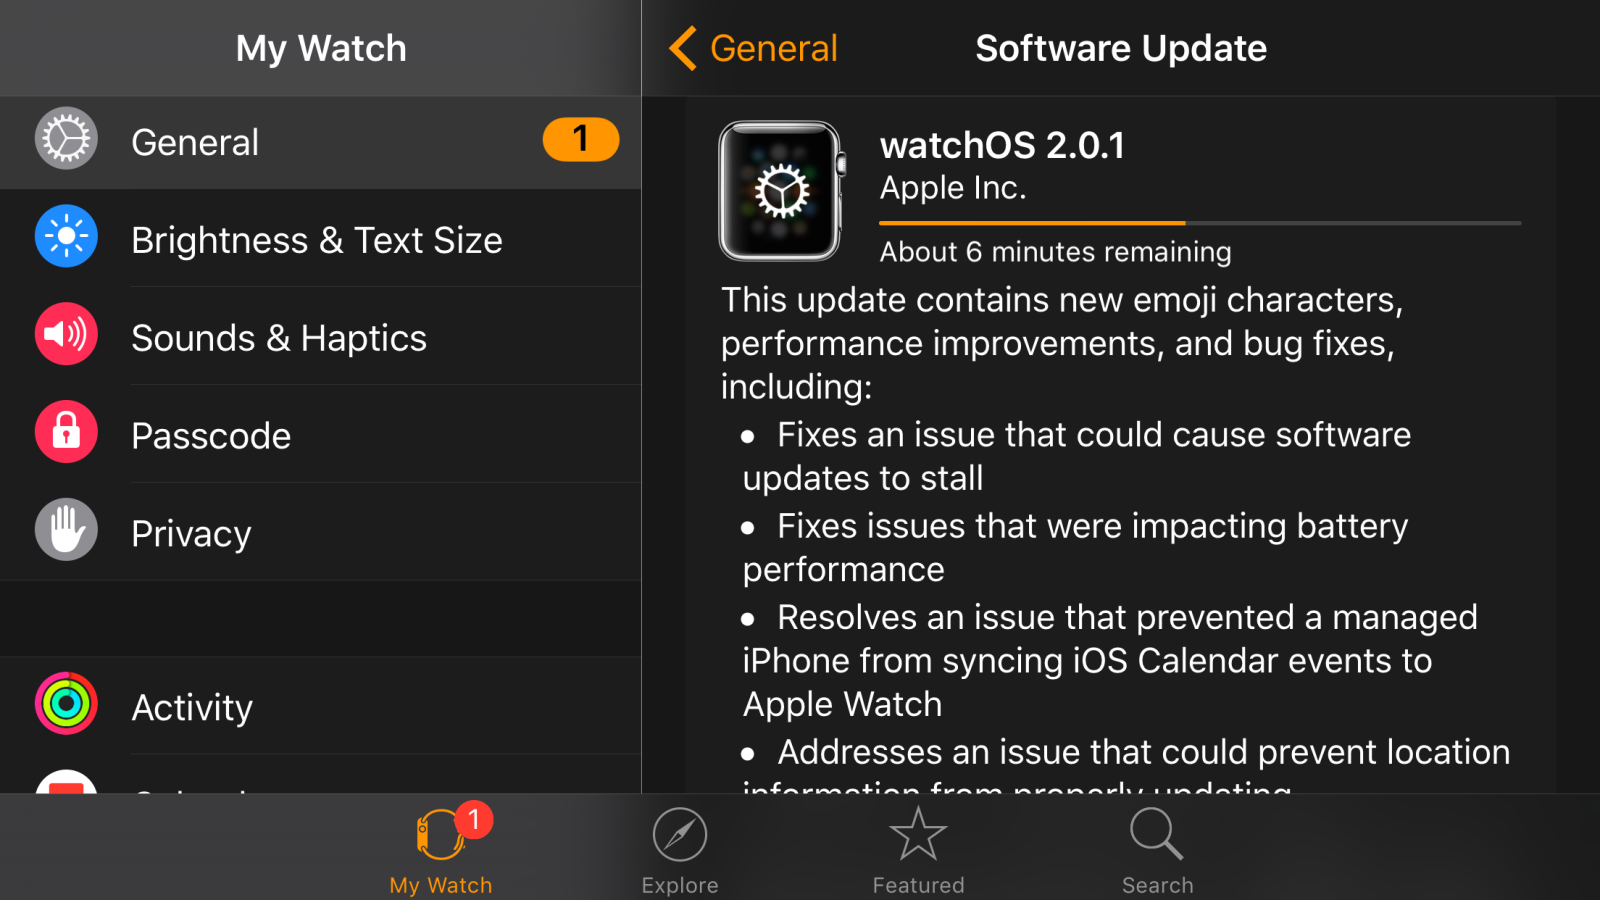Tap the Privacy hand icon

[x=66, y=530]
